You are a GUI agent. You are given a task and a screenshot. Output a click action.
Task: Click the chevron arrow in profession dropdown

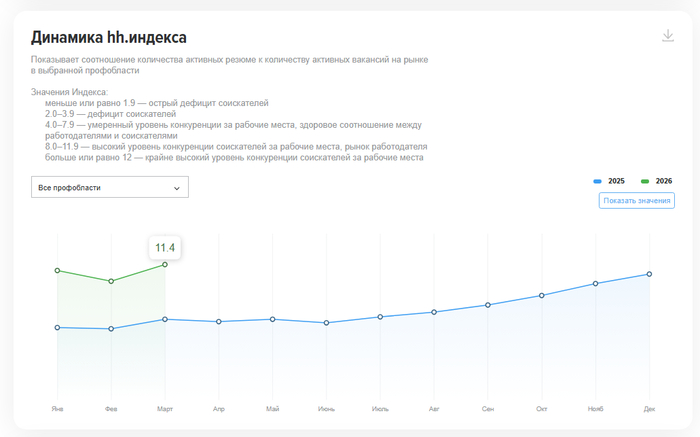177,188
